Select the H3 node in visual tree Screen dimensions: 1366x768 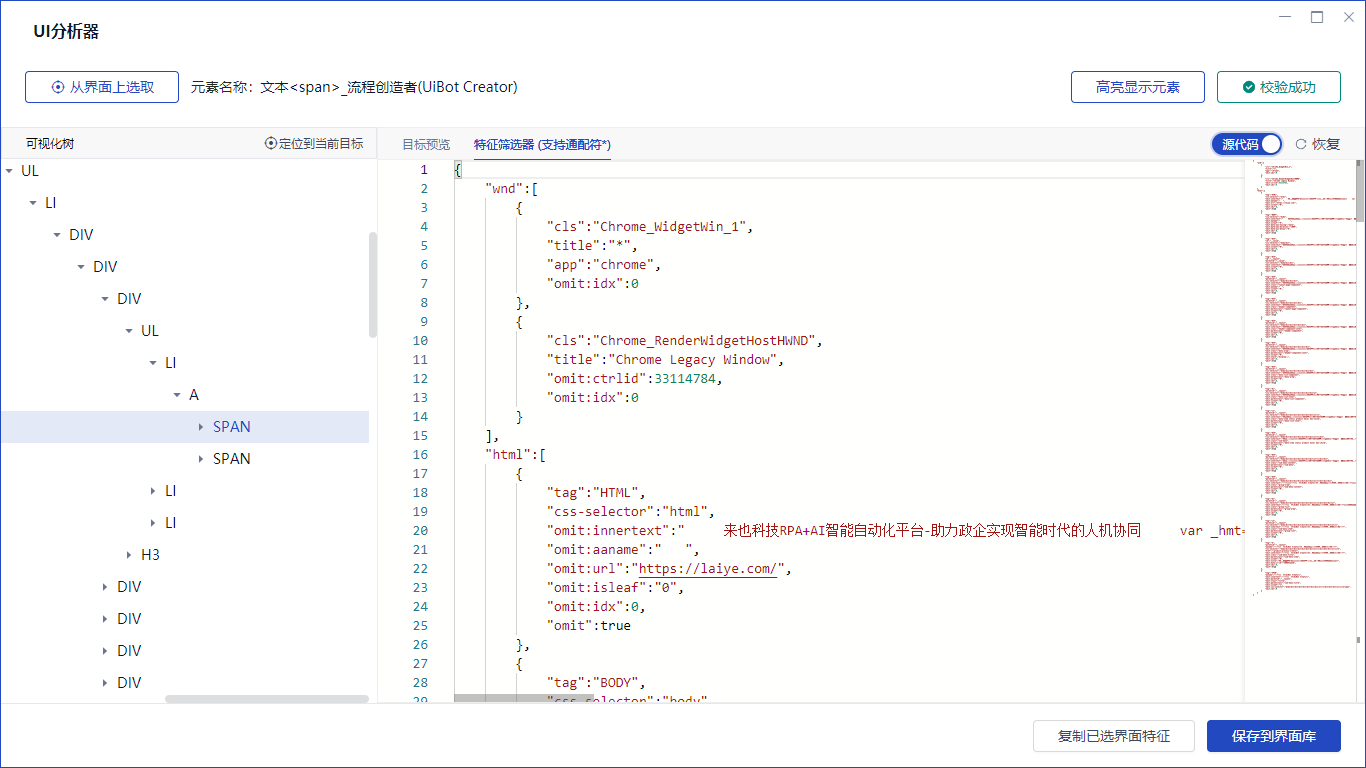point(150,555)
